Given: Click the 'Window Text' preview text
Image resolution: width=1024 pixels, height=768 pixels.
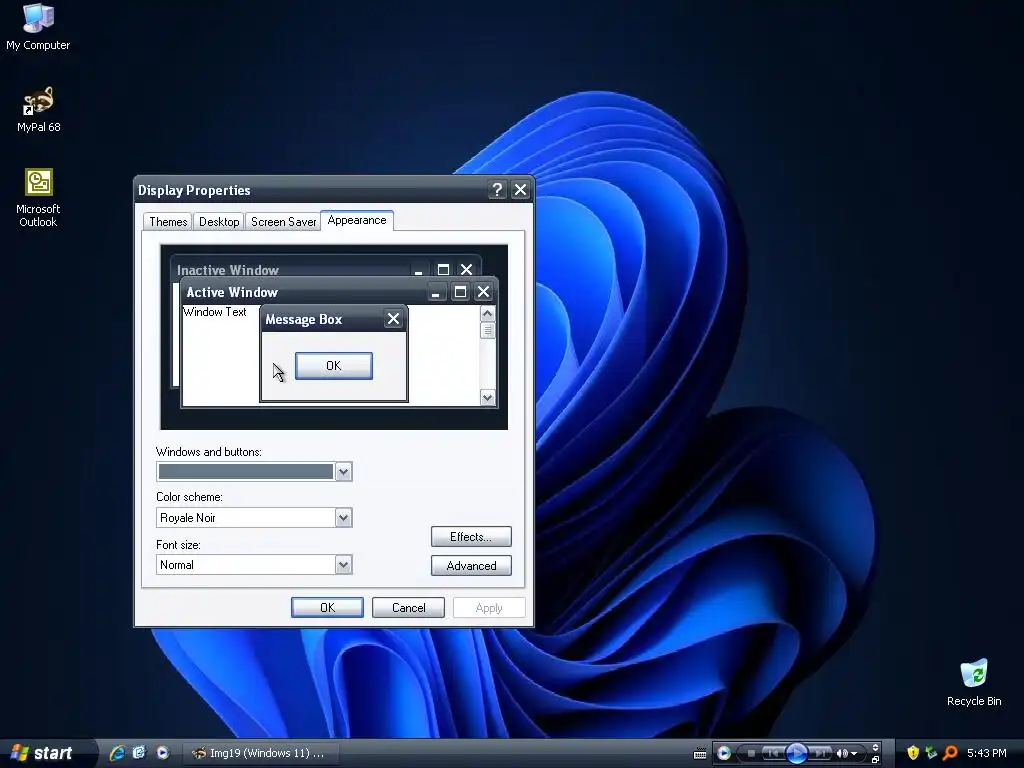Looking at the screenshot, I should tap(215, 312).
